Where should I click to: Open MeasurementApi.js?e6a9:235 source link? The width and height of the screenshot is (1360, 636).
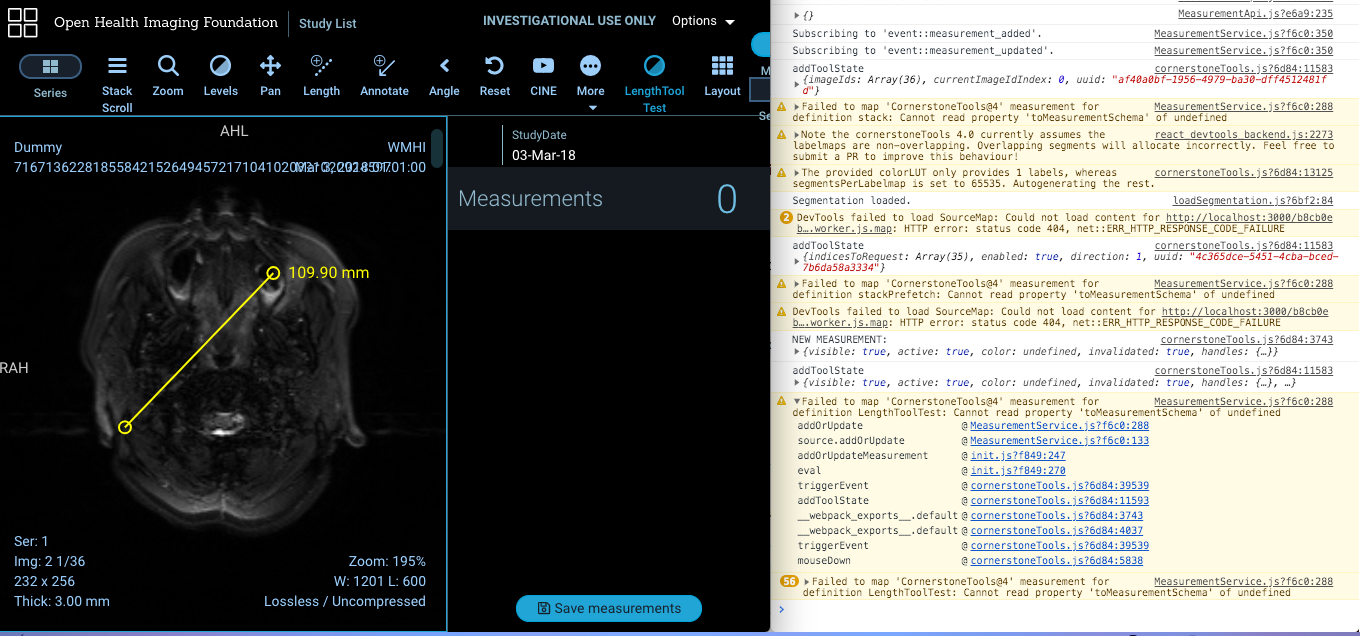point(1255,14)
